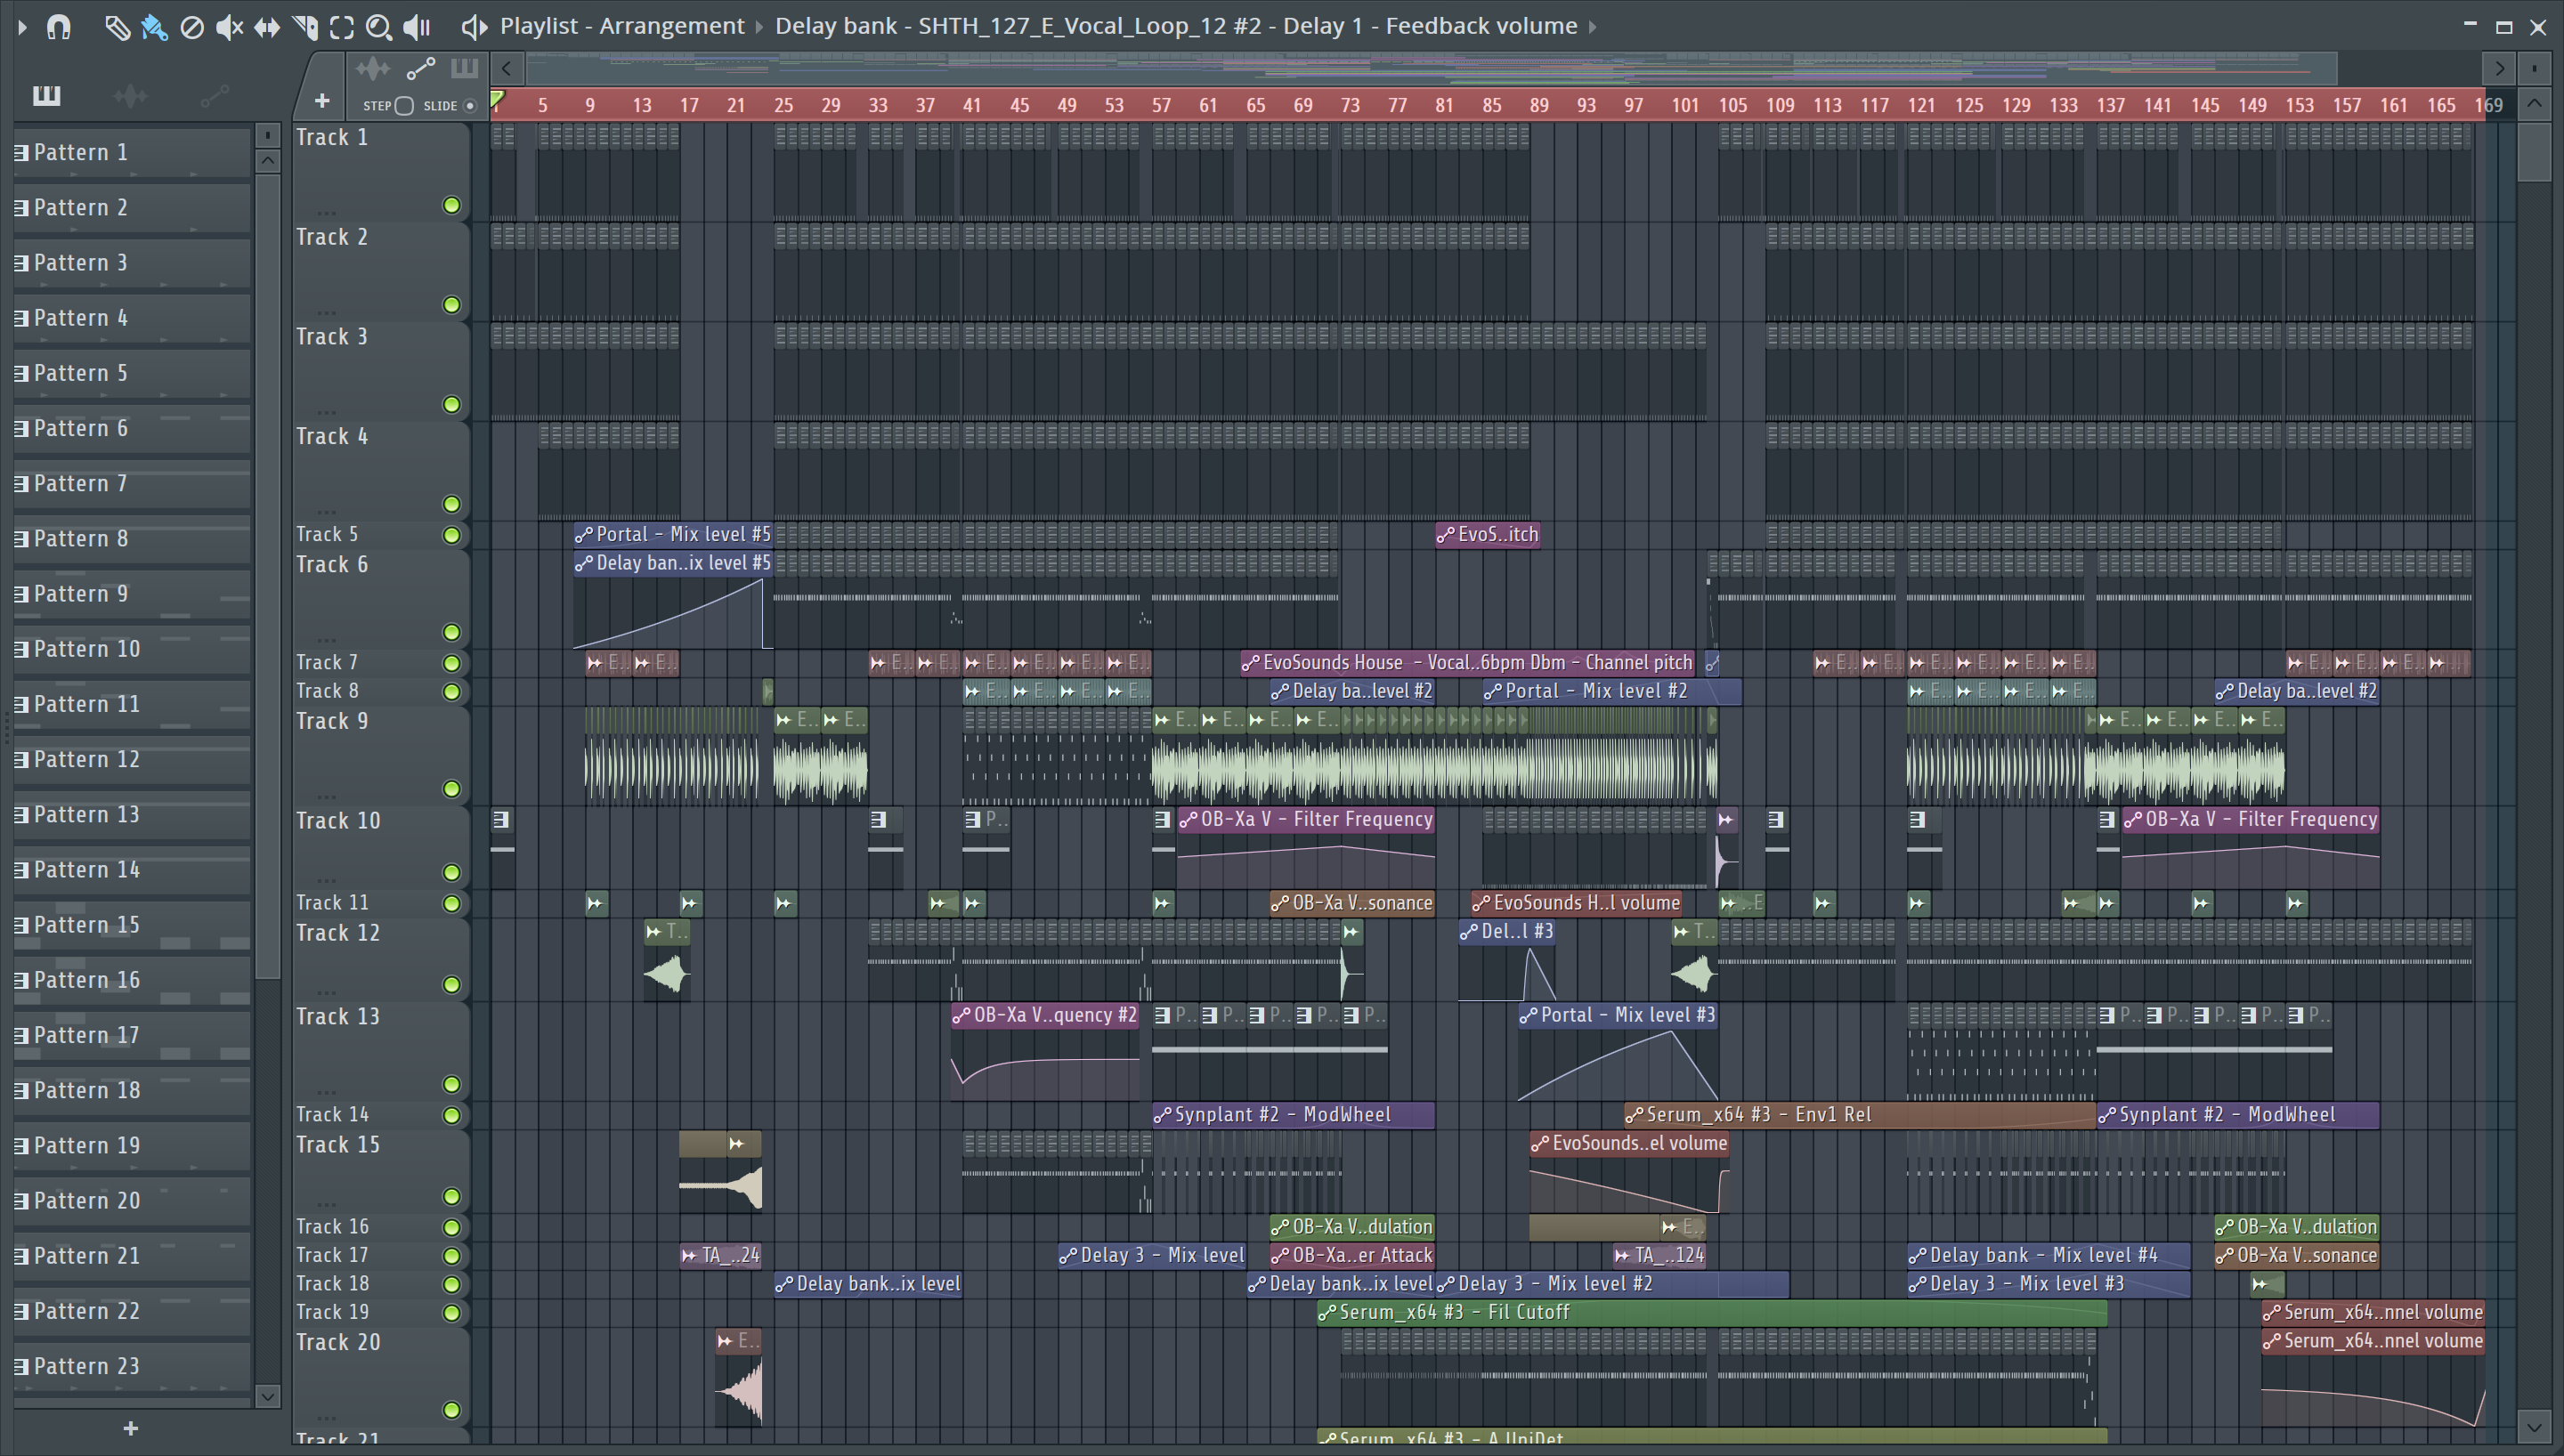Select the Playback speaker tool
The width and height of the screenshot is (2564, 1456).
click(417, 27)
